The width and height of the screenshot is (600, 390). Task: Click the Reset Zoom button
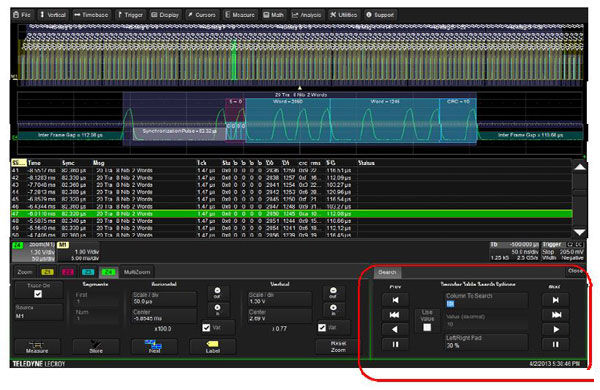[x=338, y=347]
